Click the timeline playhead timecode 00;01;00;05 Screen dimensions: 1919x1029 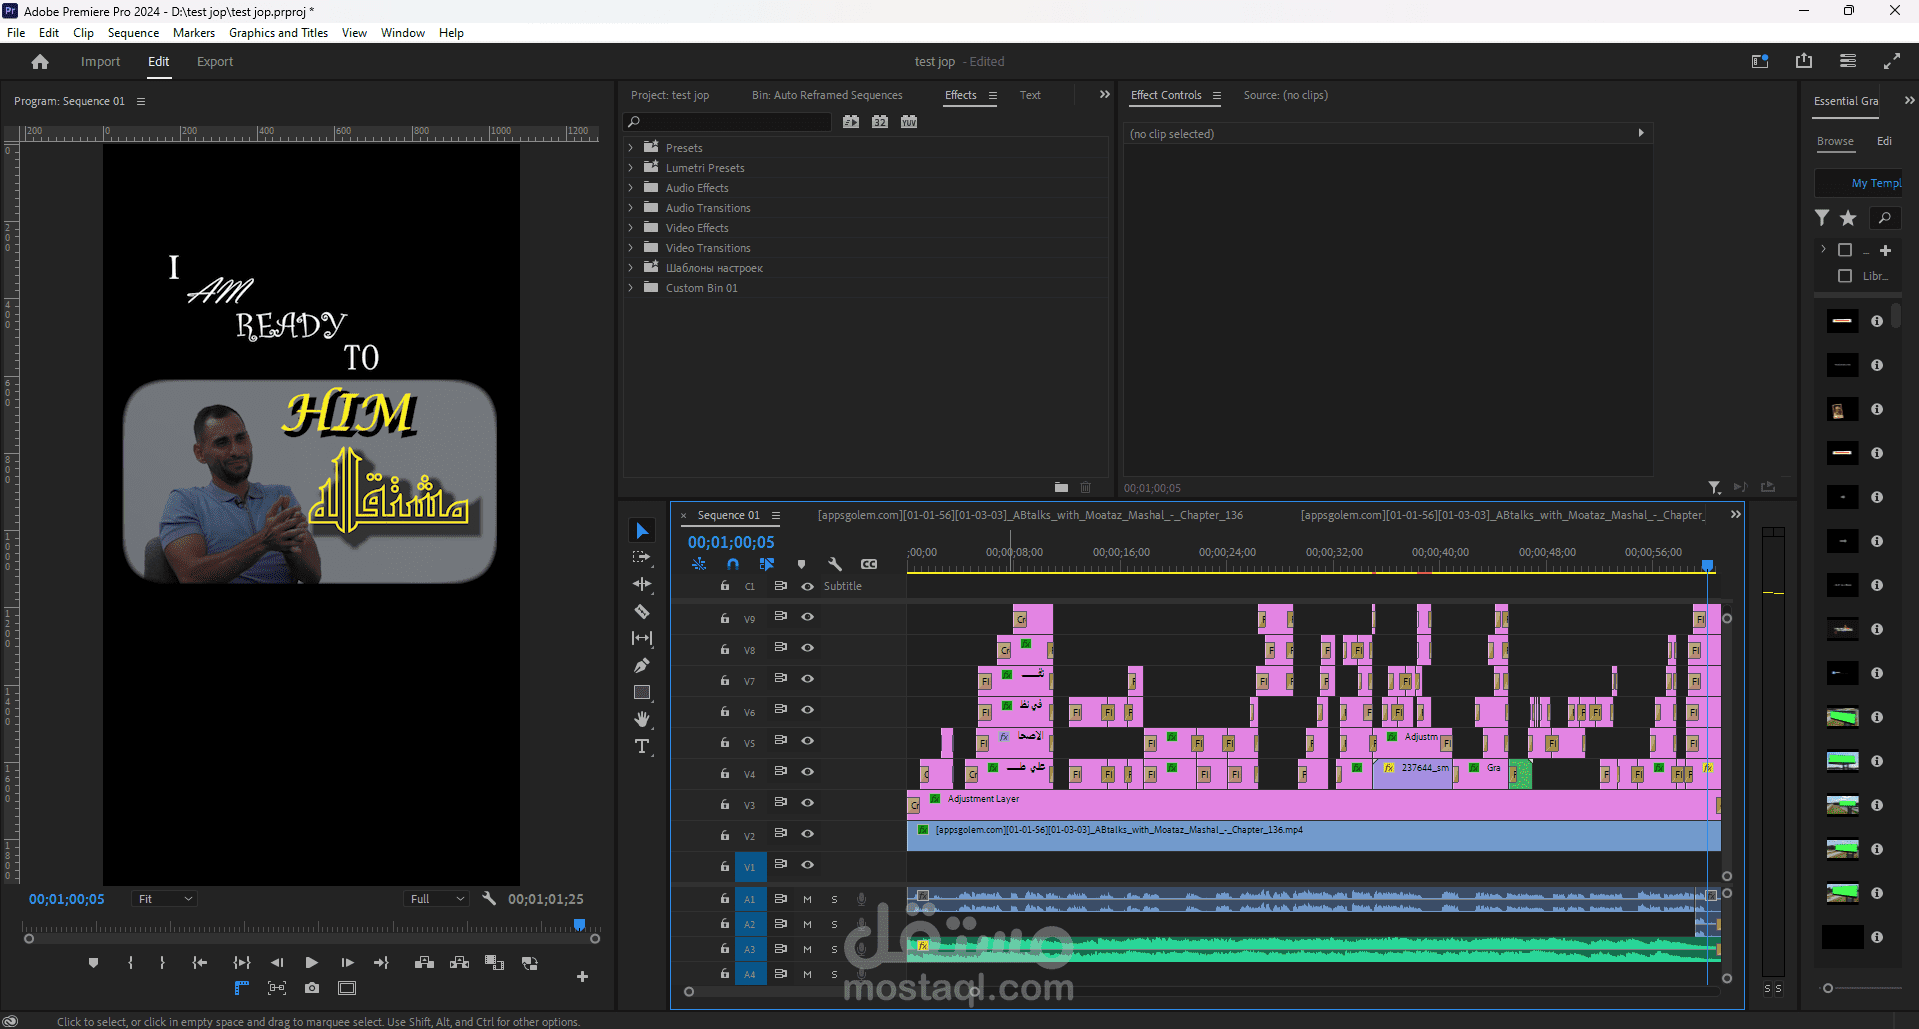click(x=731, y=542)
